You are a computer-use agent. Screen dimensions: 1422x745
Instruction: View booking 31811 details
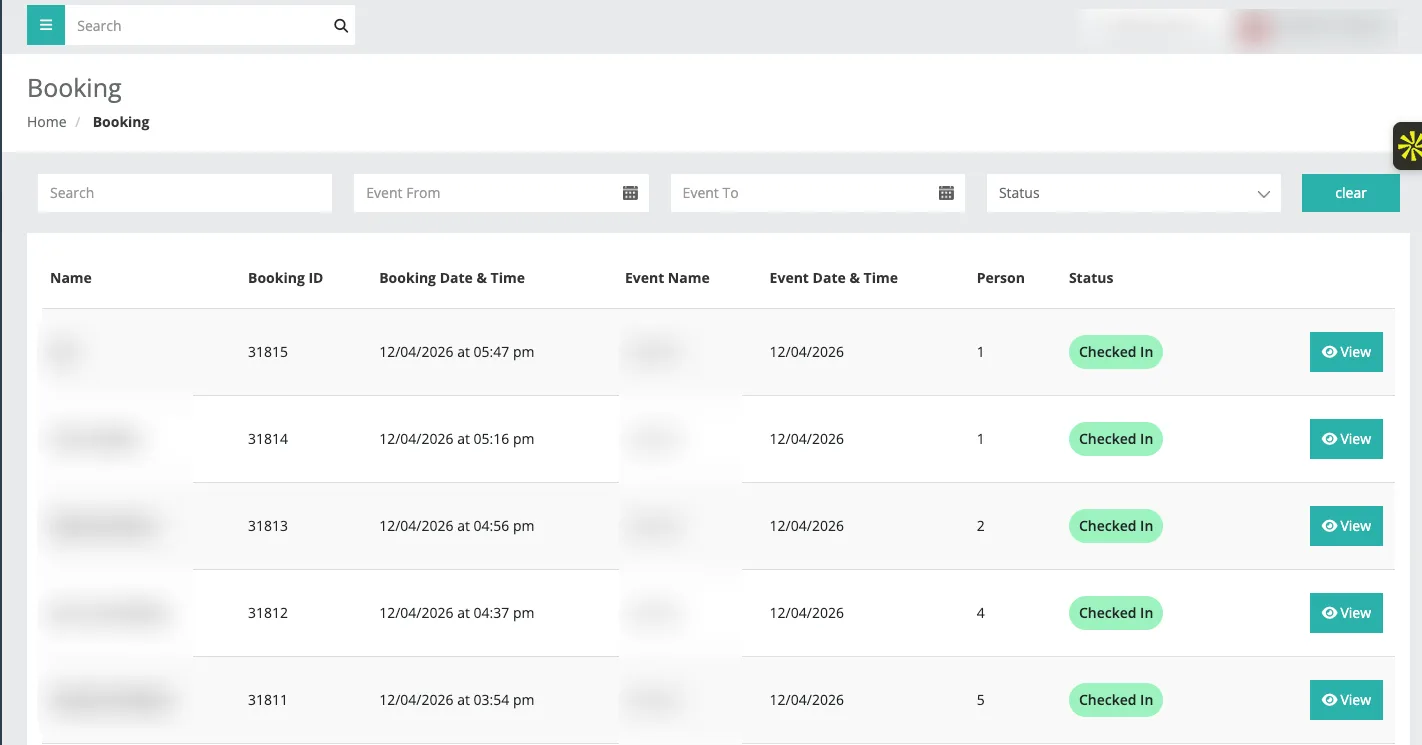1346,700
